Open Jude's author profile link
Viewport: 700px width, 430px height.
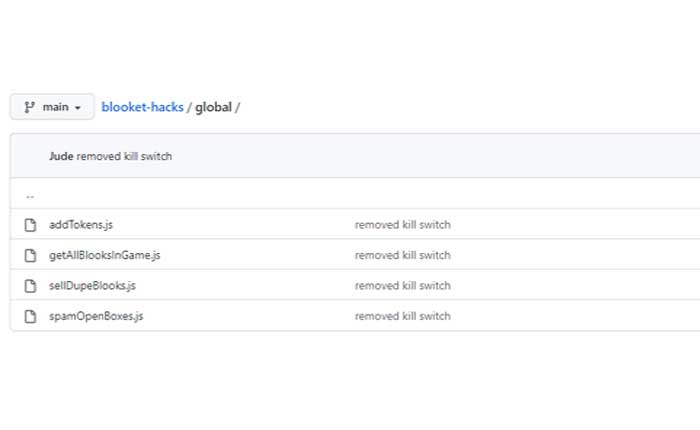(x=61, y=156)
